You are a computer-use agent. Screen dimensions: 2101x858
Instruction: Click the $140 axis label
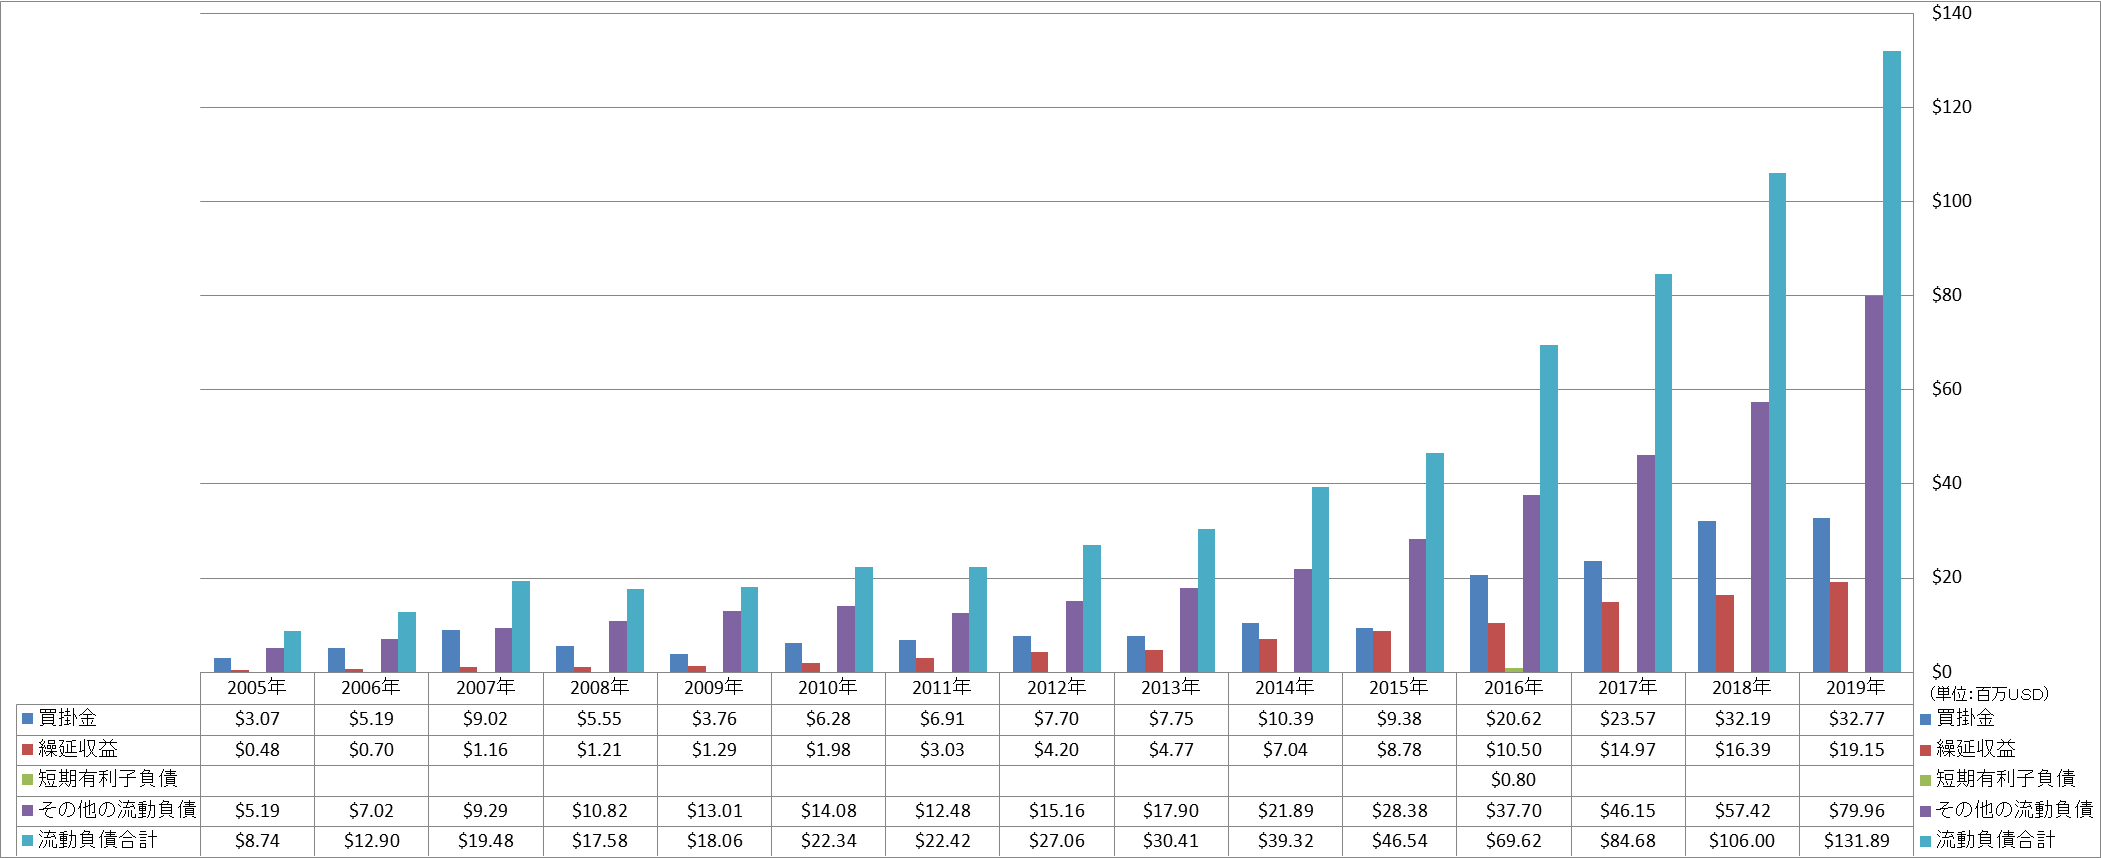(1951, 13)
